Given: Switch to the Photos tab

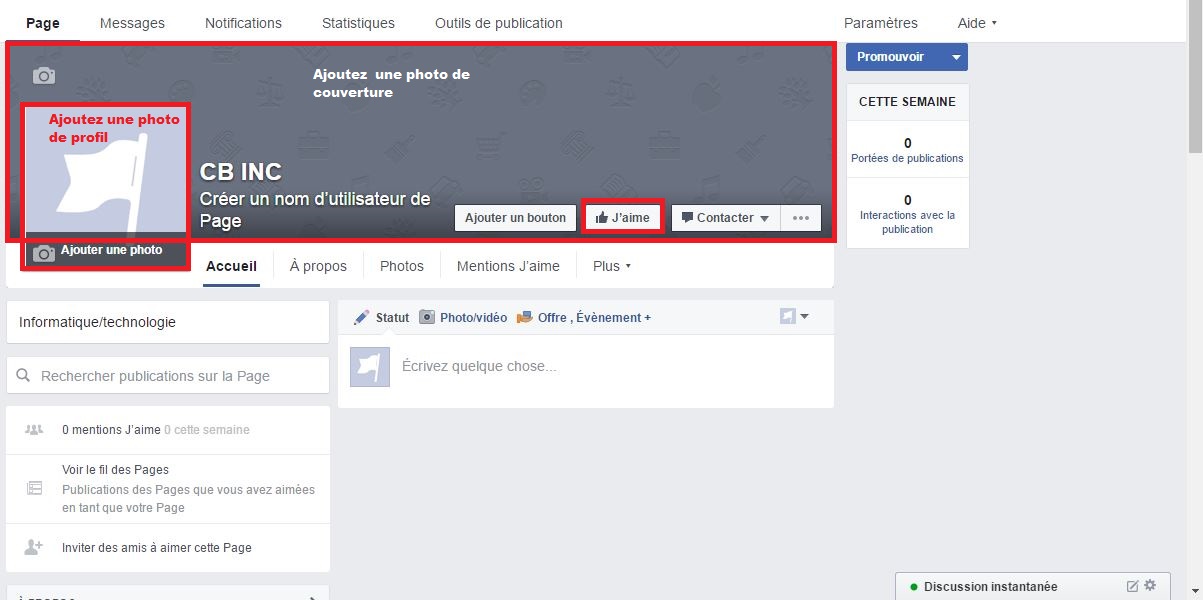Looking at the screenshot, I should click(402, 266).
